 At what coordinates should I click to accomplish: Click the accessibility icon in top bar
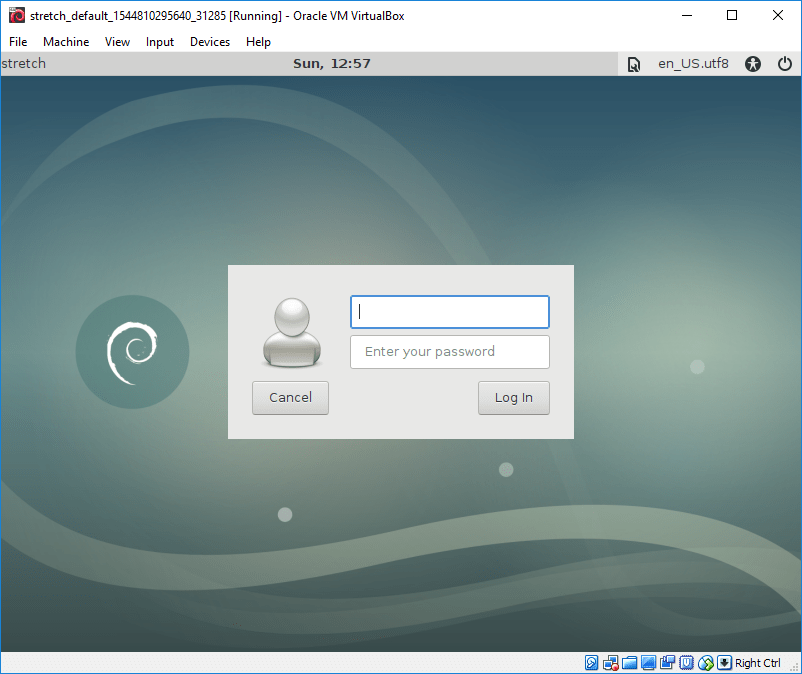point(753,63)
